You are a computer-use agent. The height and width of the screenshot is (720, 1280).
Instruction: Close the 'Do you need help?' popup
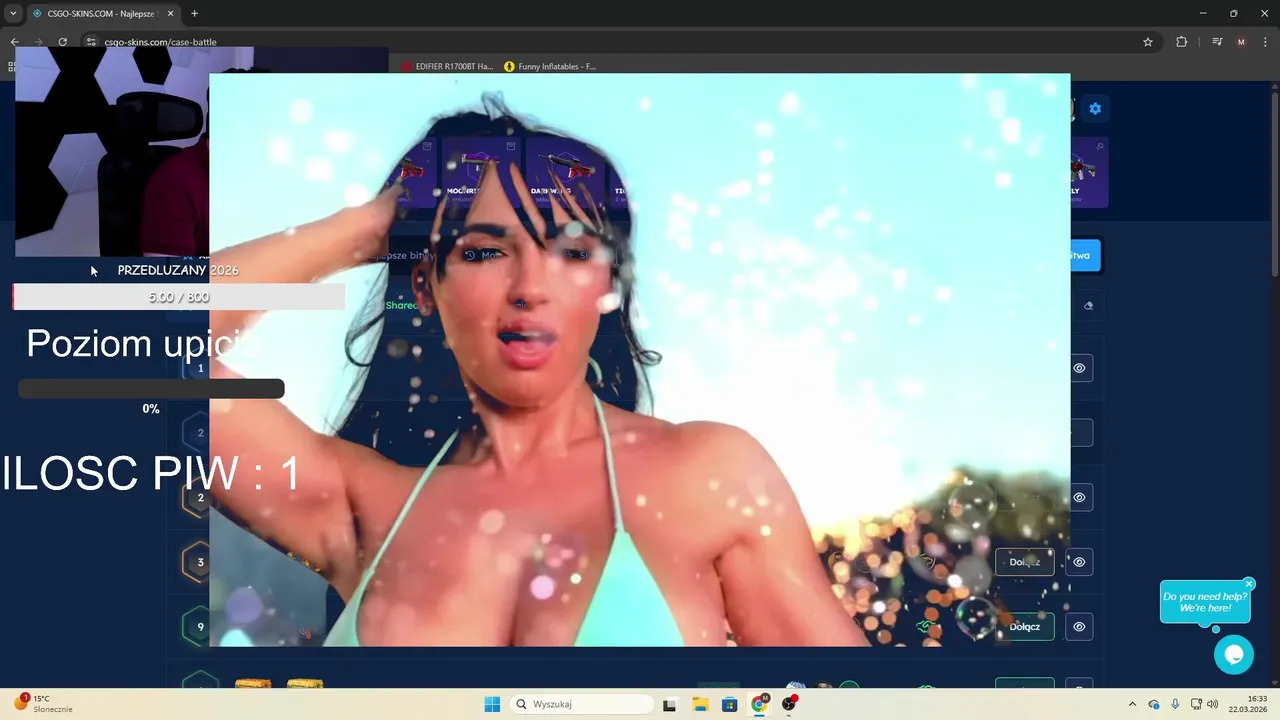(1249, 584)
